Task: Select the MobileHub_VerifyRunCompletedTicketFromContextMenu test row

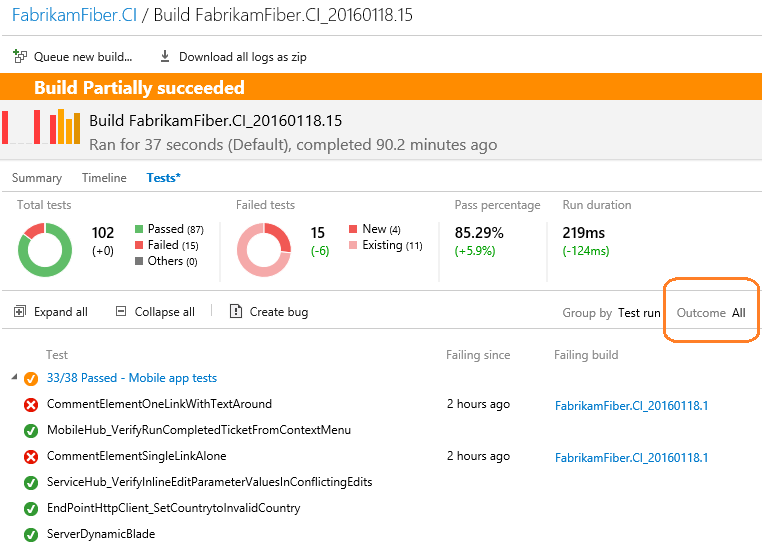Action: (x=381, y=431)
